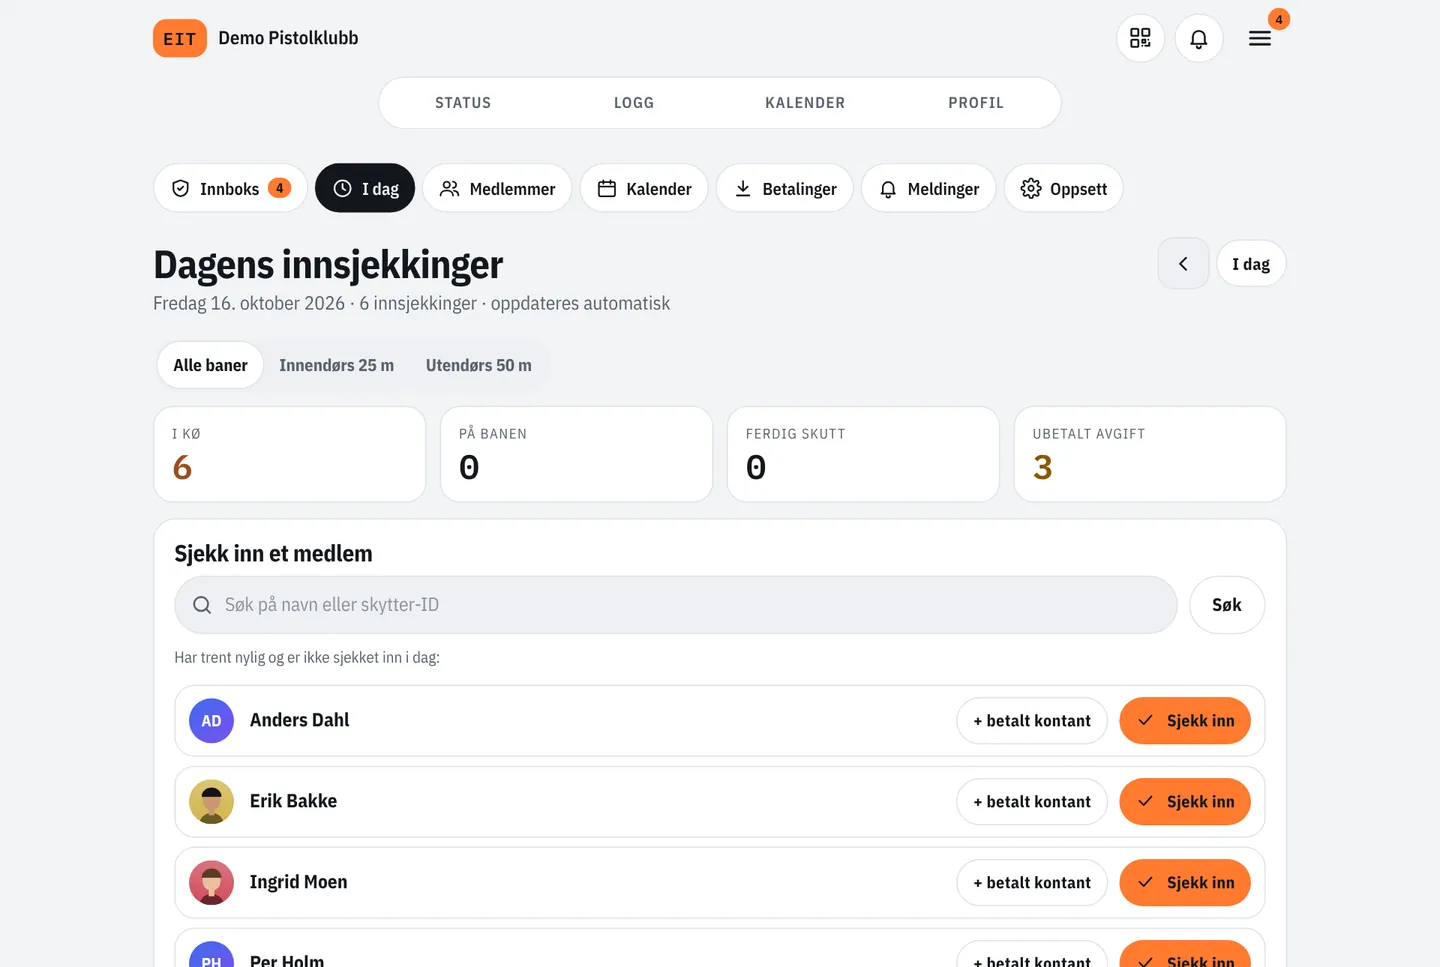Focus the member search field
1440x967 pixels.
(676, 605)
